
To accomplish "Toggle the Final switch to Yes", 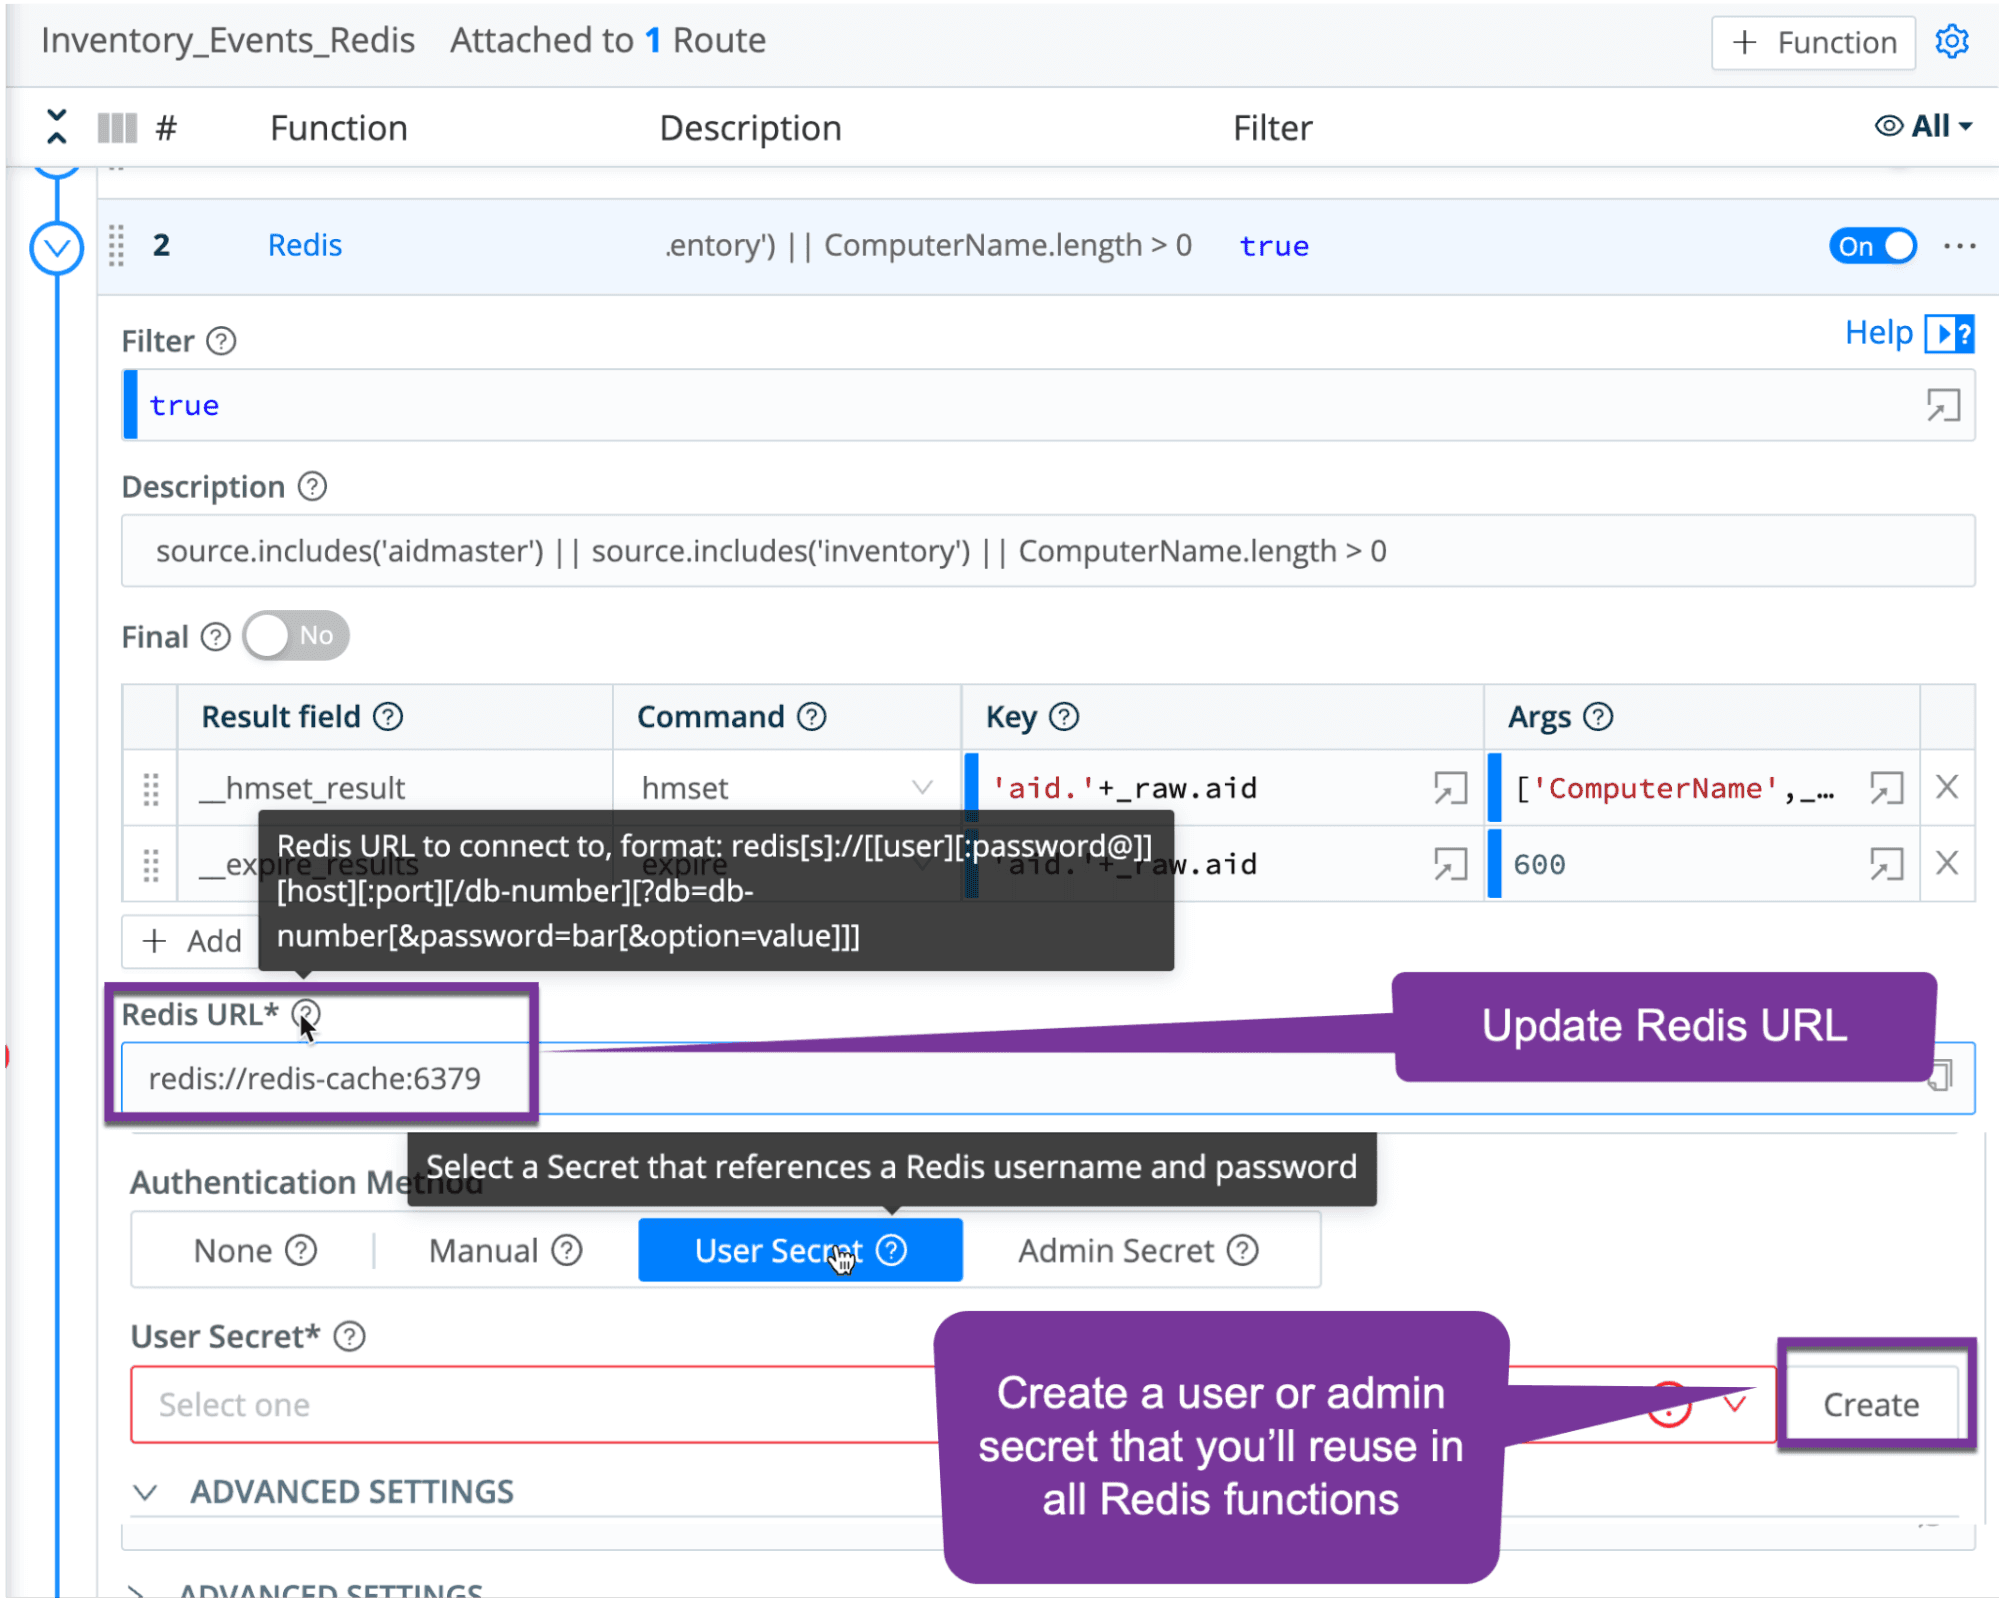I will coord(295,636).
